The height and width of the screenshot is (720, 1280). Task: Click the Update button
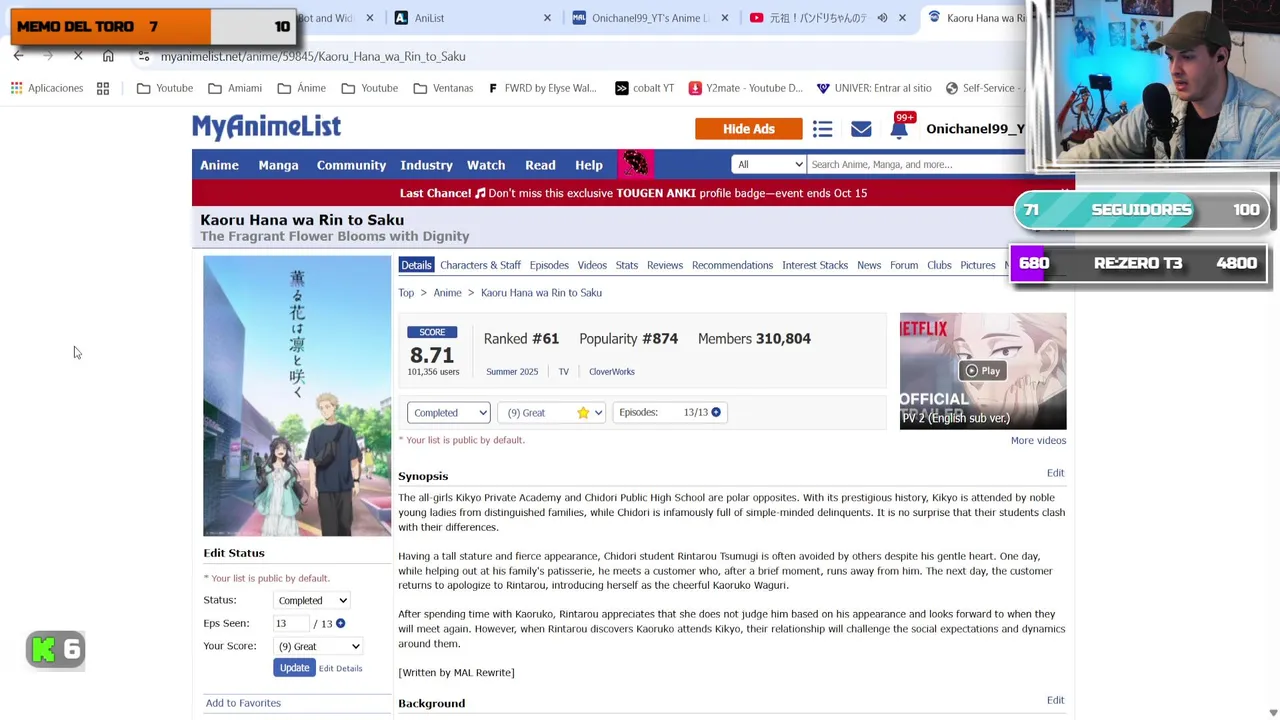tap(294, 668)
